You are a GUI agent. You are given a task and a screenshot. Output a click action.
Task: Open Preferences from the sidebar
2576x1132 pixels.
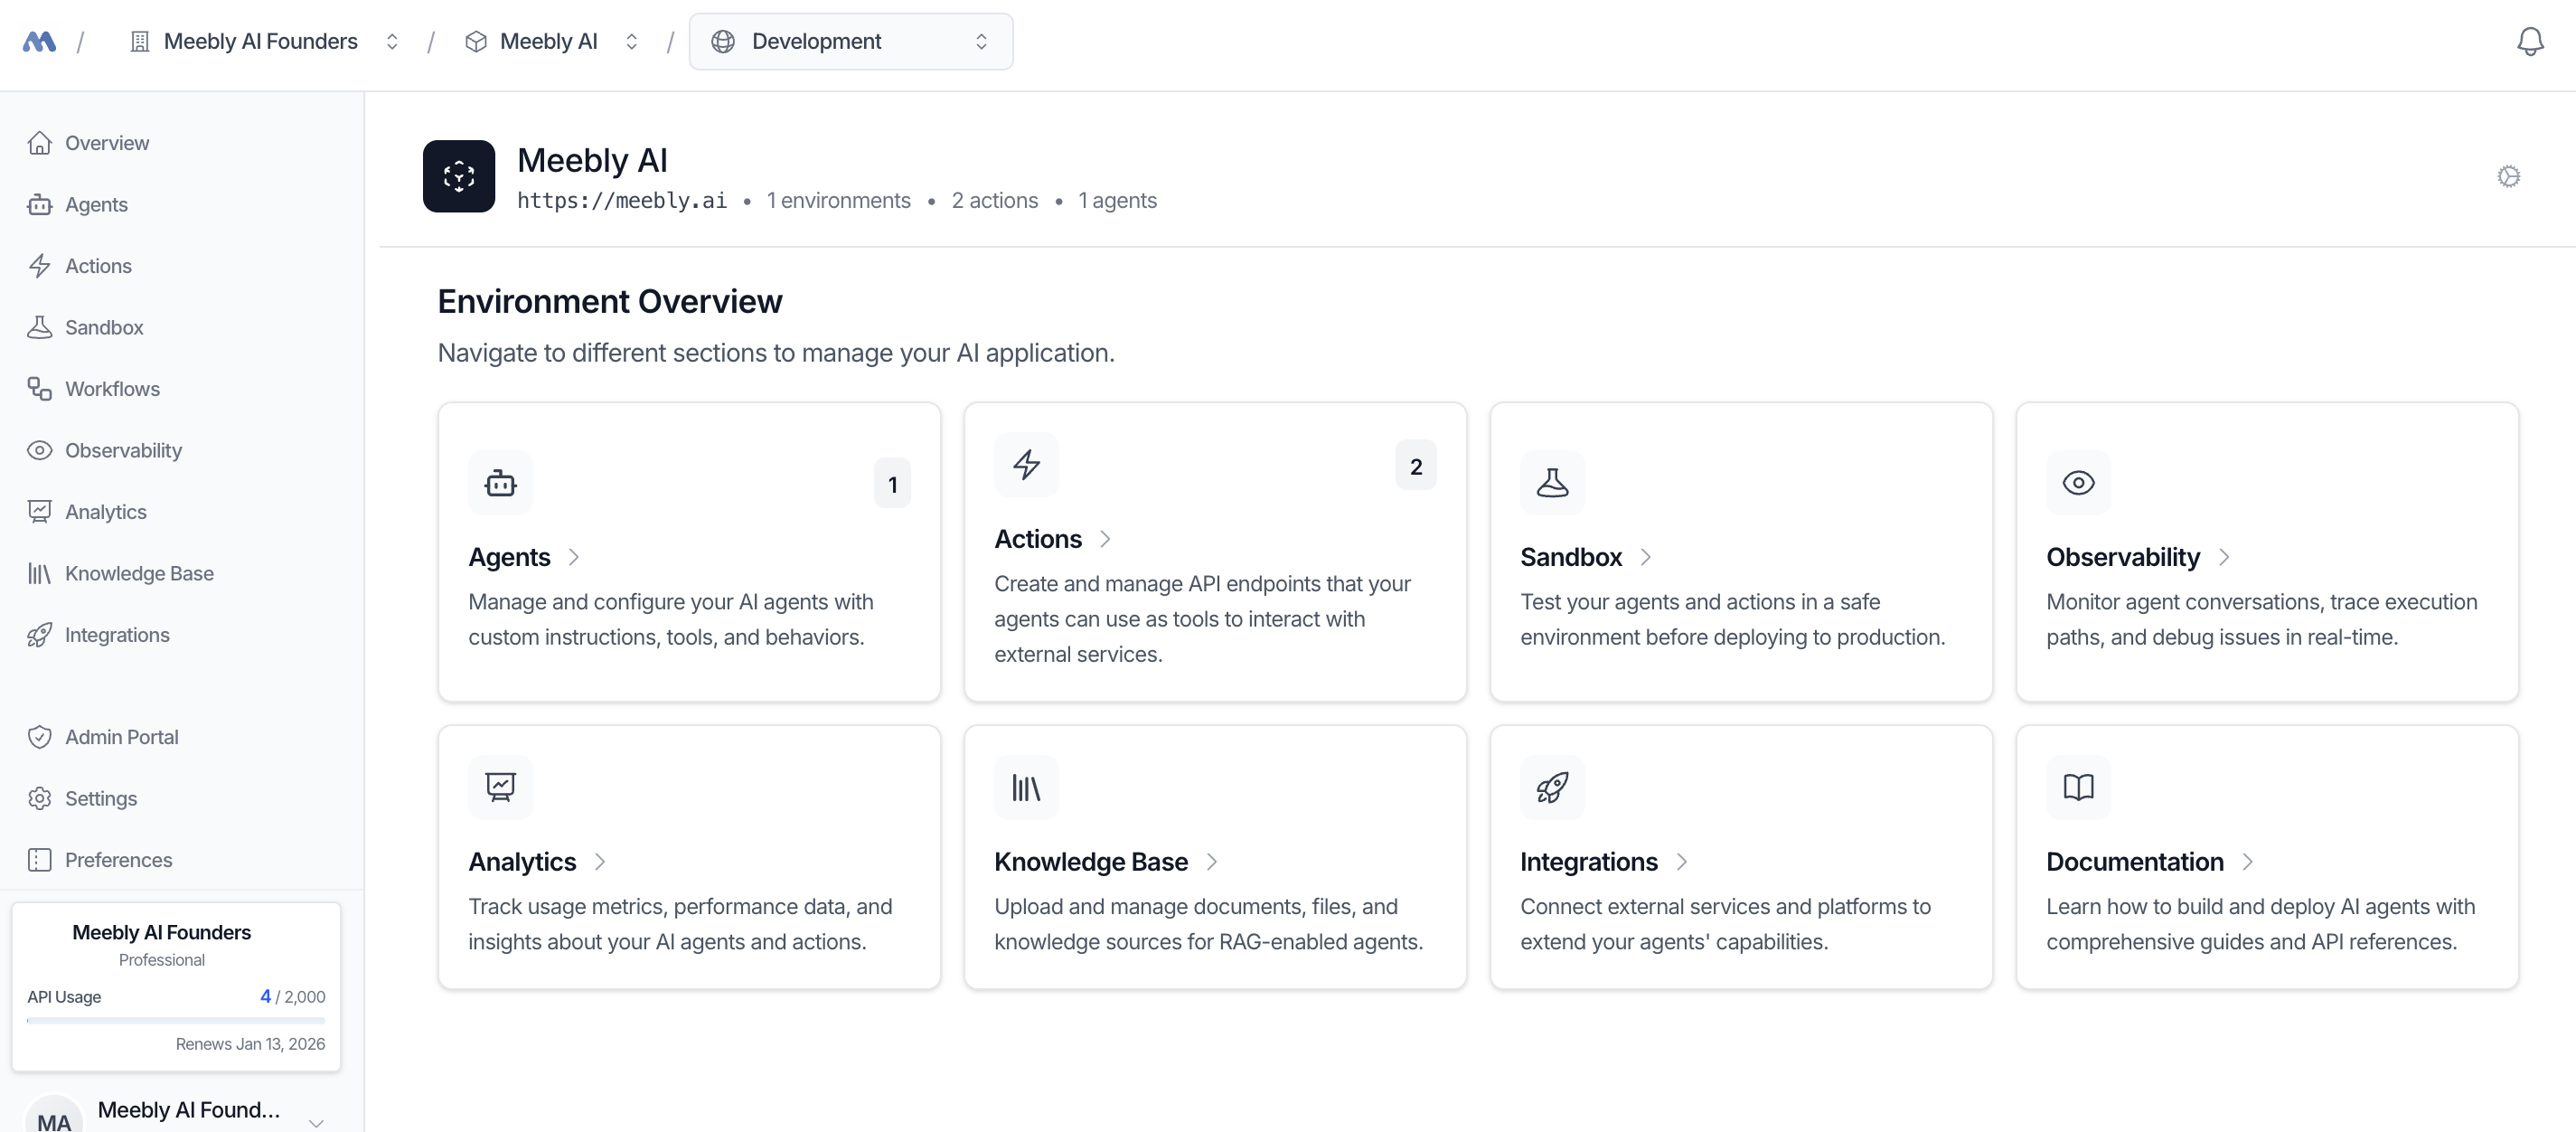[118, 859]
